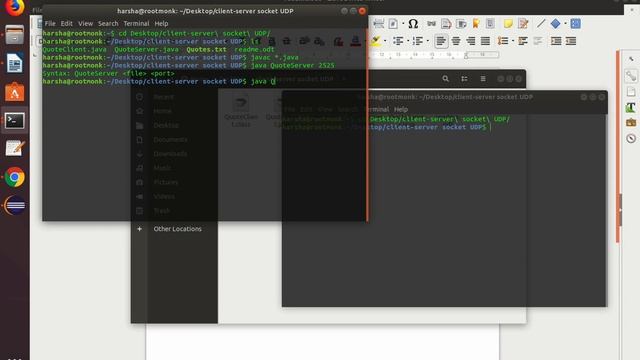The width and height of the screenshot is (640, 360).
Task: Open the Styles deck in Writer sidebar
Action: 631,107
